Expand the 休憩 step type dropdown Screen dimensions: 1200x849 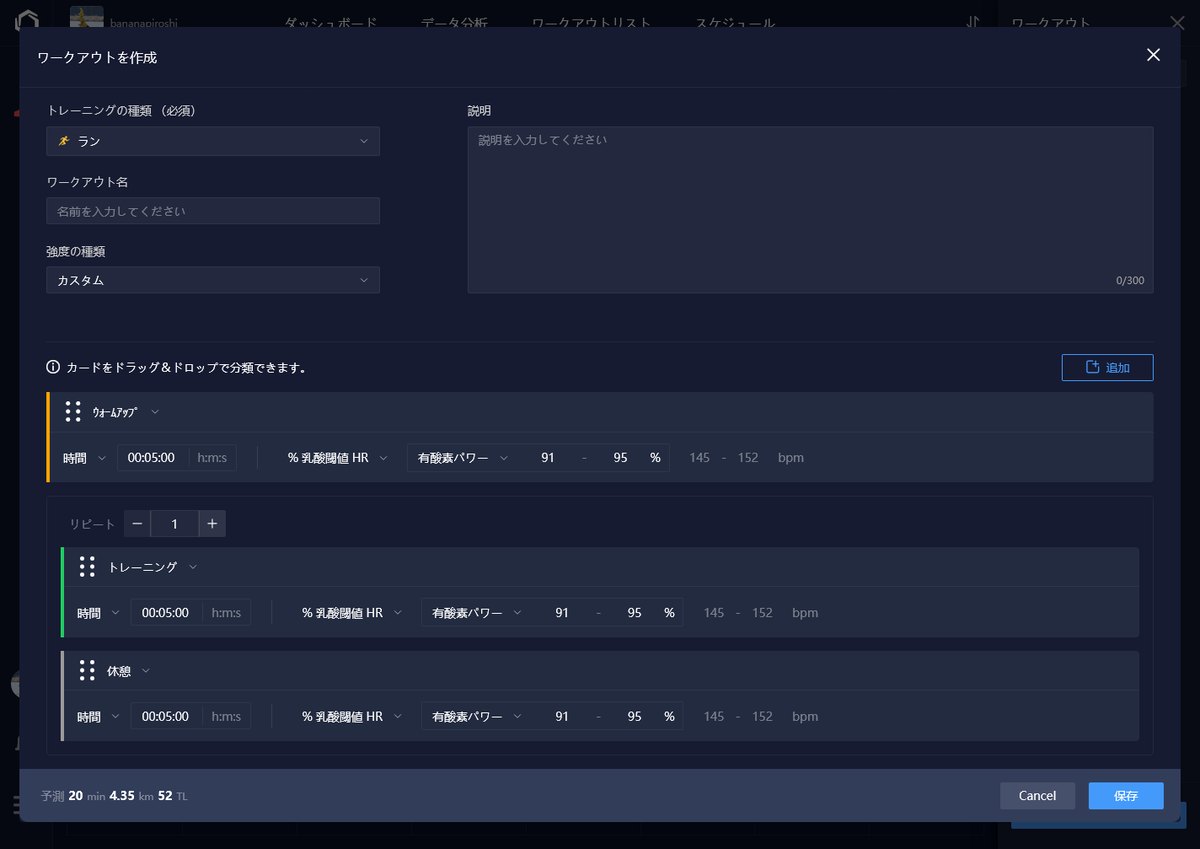pyautogui.click(x=128, y=671)
